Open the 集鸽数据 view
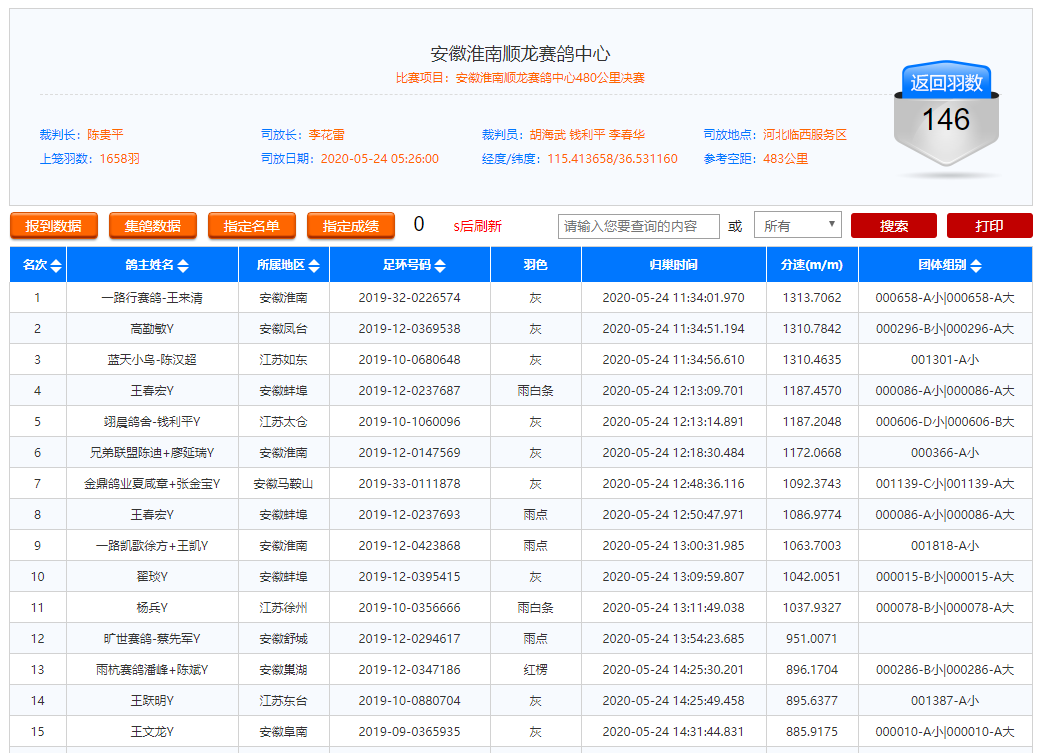 click(153, 226)
